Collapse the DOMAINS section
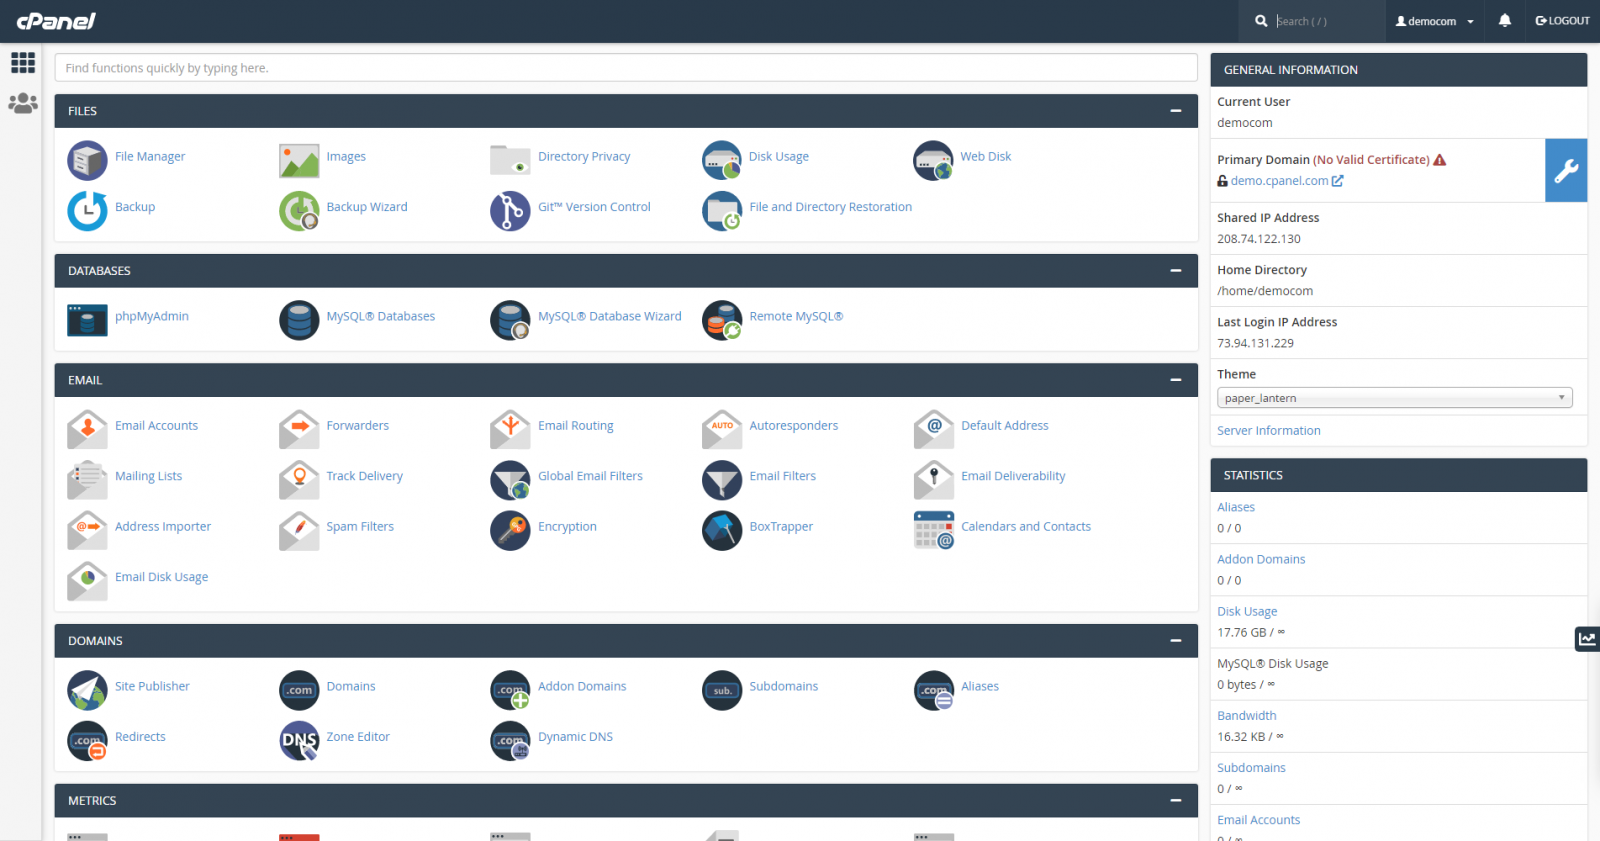Image resolution: width=1600 pixels, height=841 pixels. pos(1176,641)
